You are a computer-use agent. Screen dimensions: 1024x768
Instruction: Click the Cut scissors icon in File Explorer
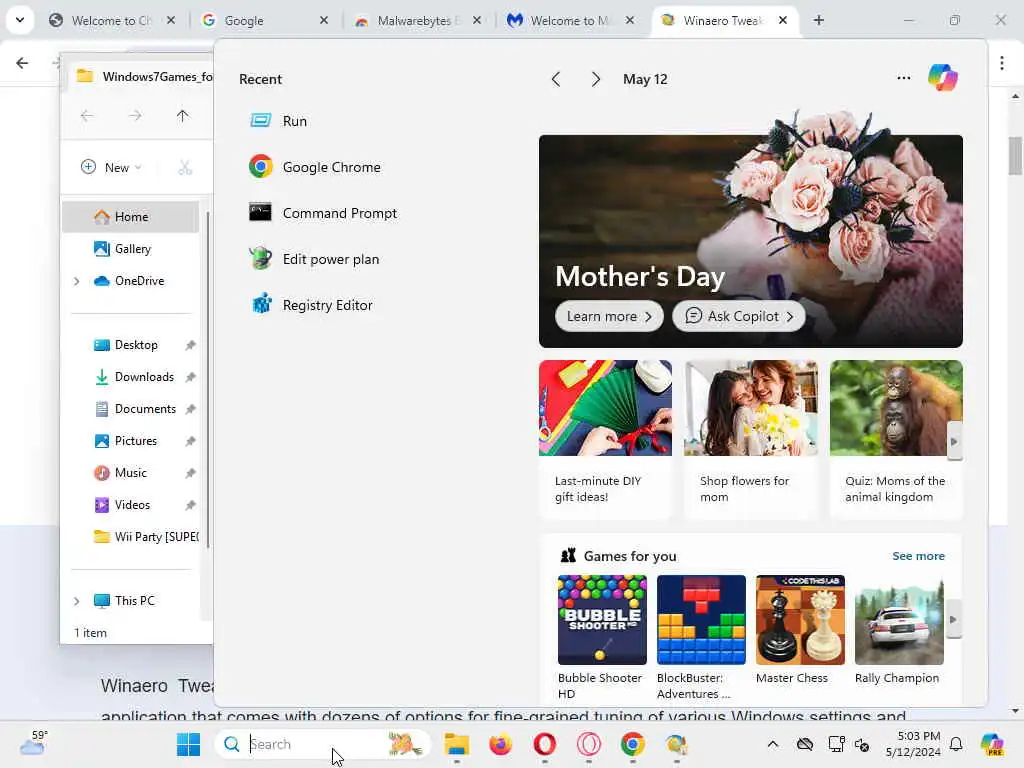click(185, 167)
